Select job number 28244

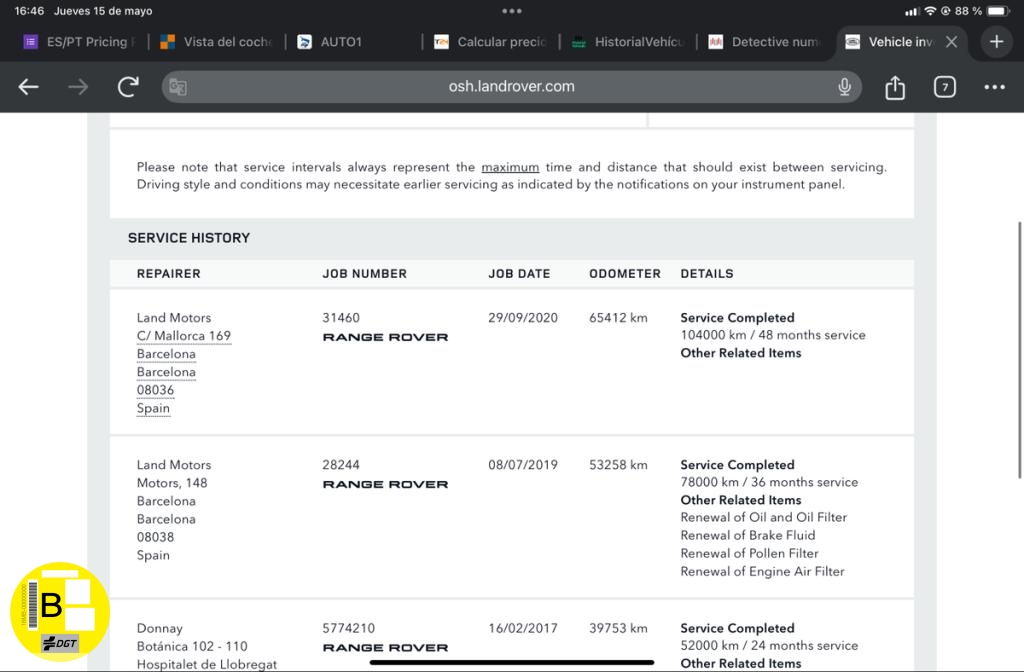[341, 465]
